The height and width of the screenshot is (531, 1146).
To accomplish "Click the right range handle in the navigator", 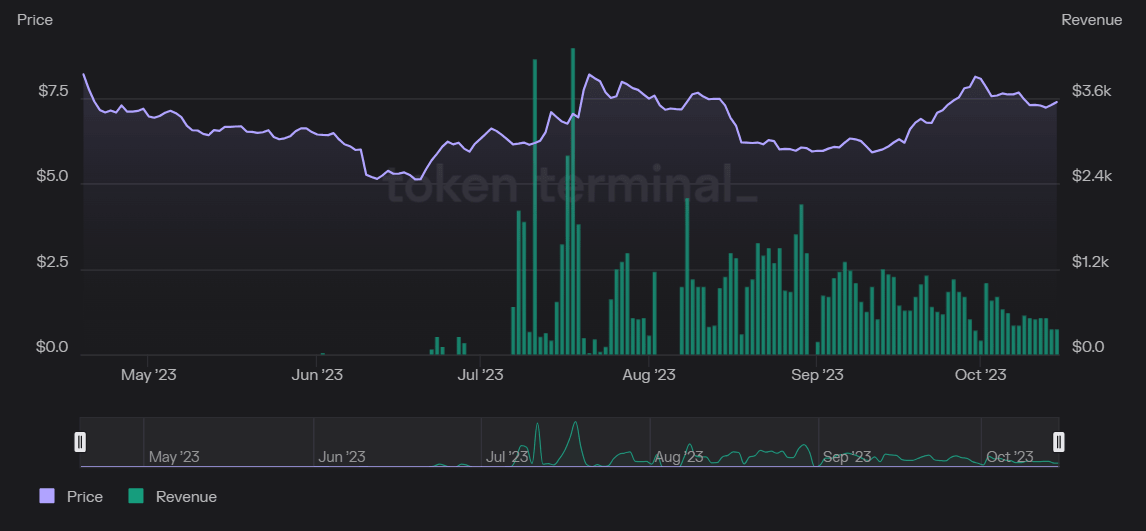I will (1058, 442).
